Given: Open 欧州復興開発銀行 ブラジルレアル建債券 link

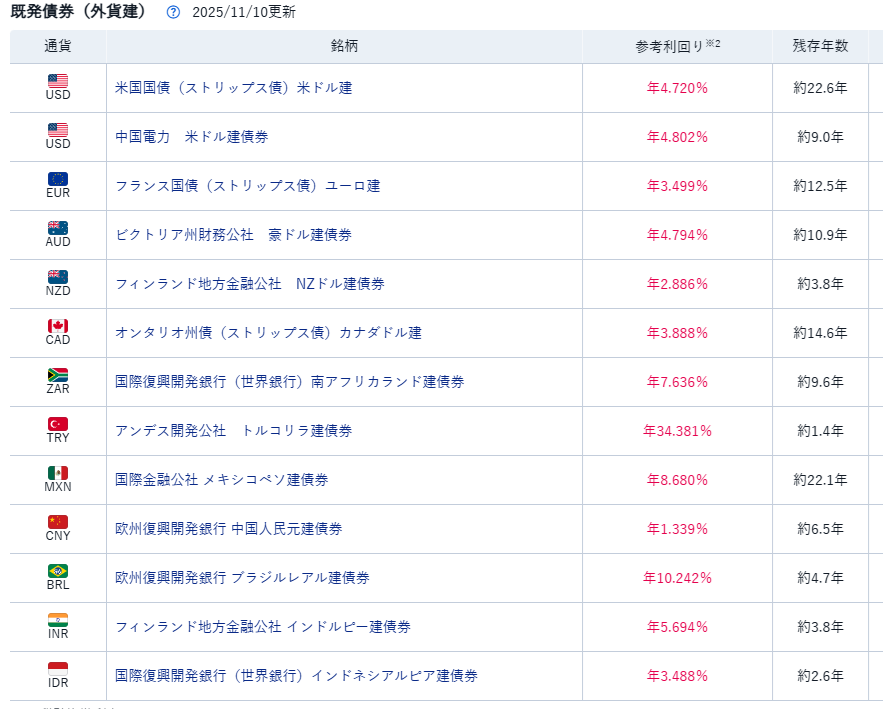Looking at the screenshot, I should click(242, 578).
